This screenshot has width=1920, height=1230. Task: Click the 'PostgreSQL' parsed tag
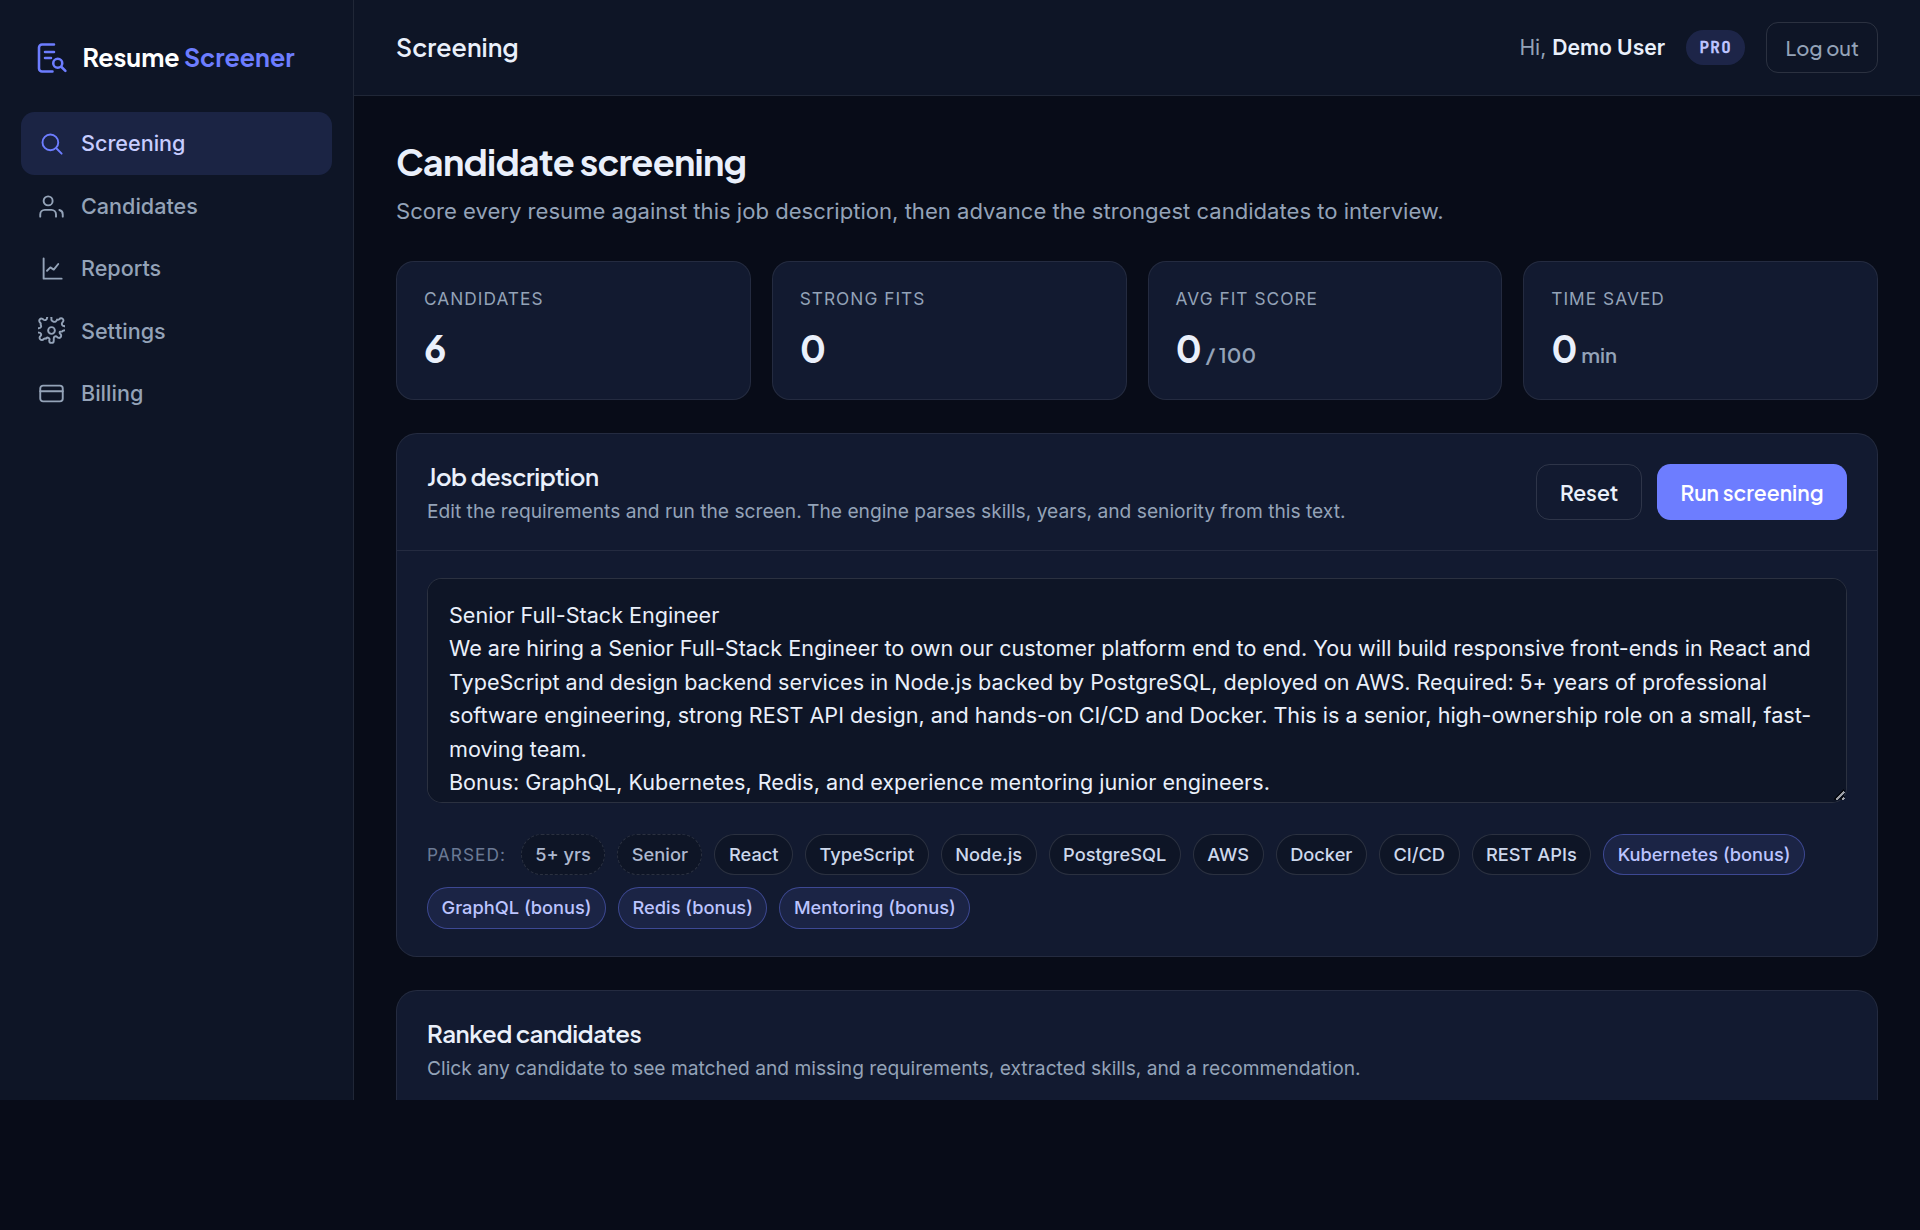coord(1114,855)
